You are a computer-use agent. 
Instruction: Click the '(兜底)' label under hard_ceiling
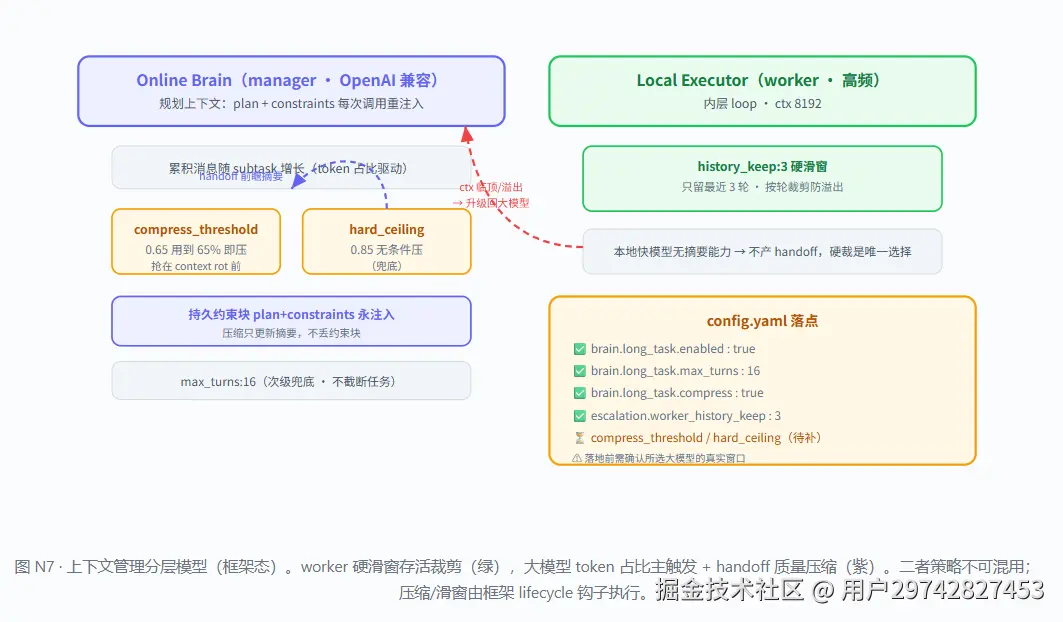click(386, 266)
